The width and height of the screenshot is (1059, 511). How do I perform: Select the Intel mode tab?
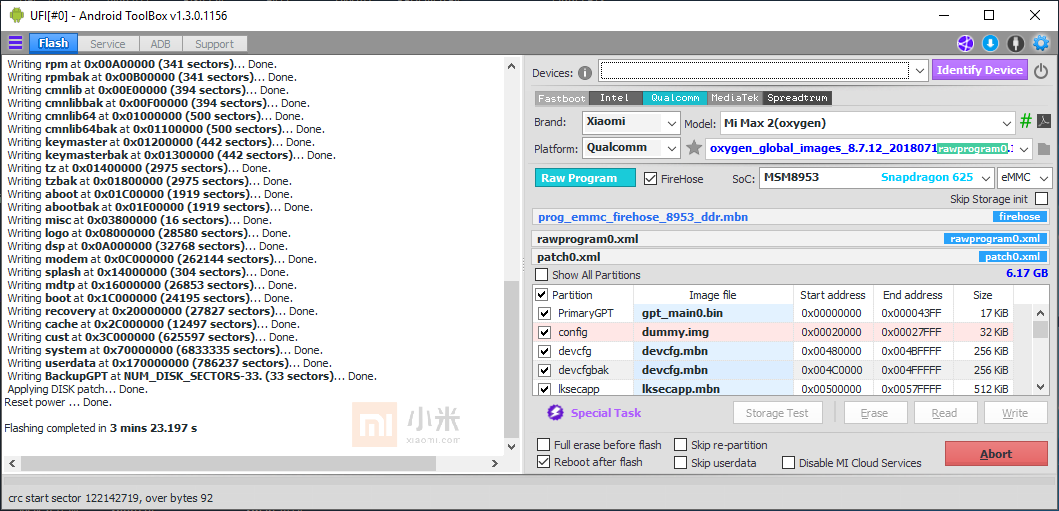pos(615,98)
